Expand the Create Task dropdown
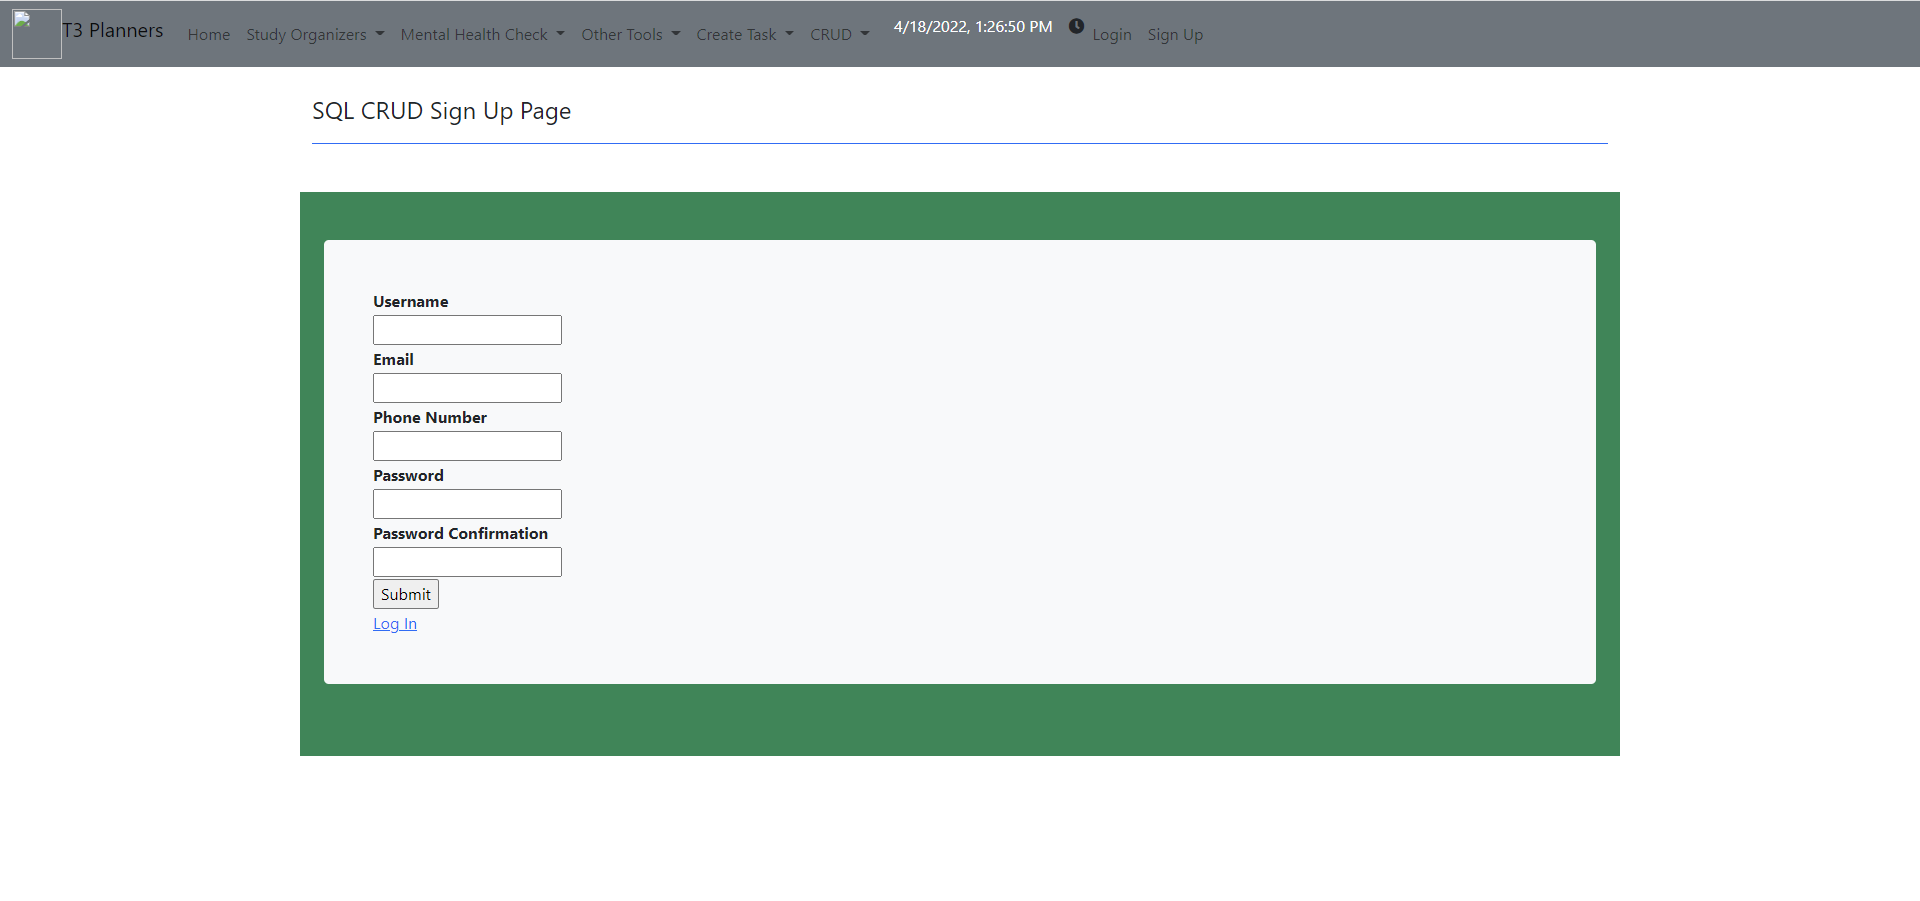 point(744,34)
